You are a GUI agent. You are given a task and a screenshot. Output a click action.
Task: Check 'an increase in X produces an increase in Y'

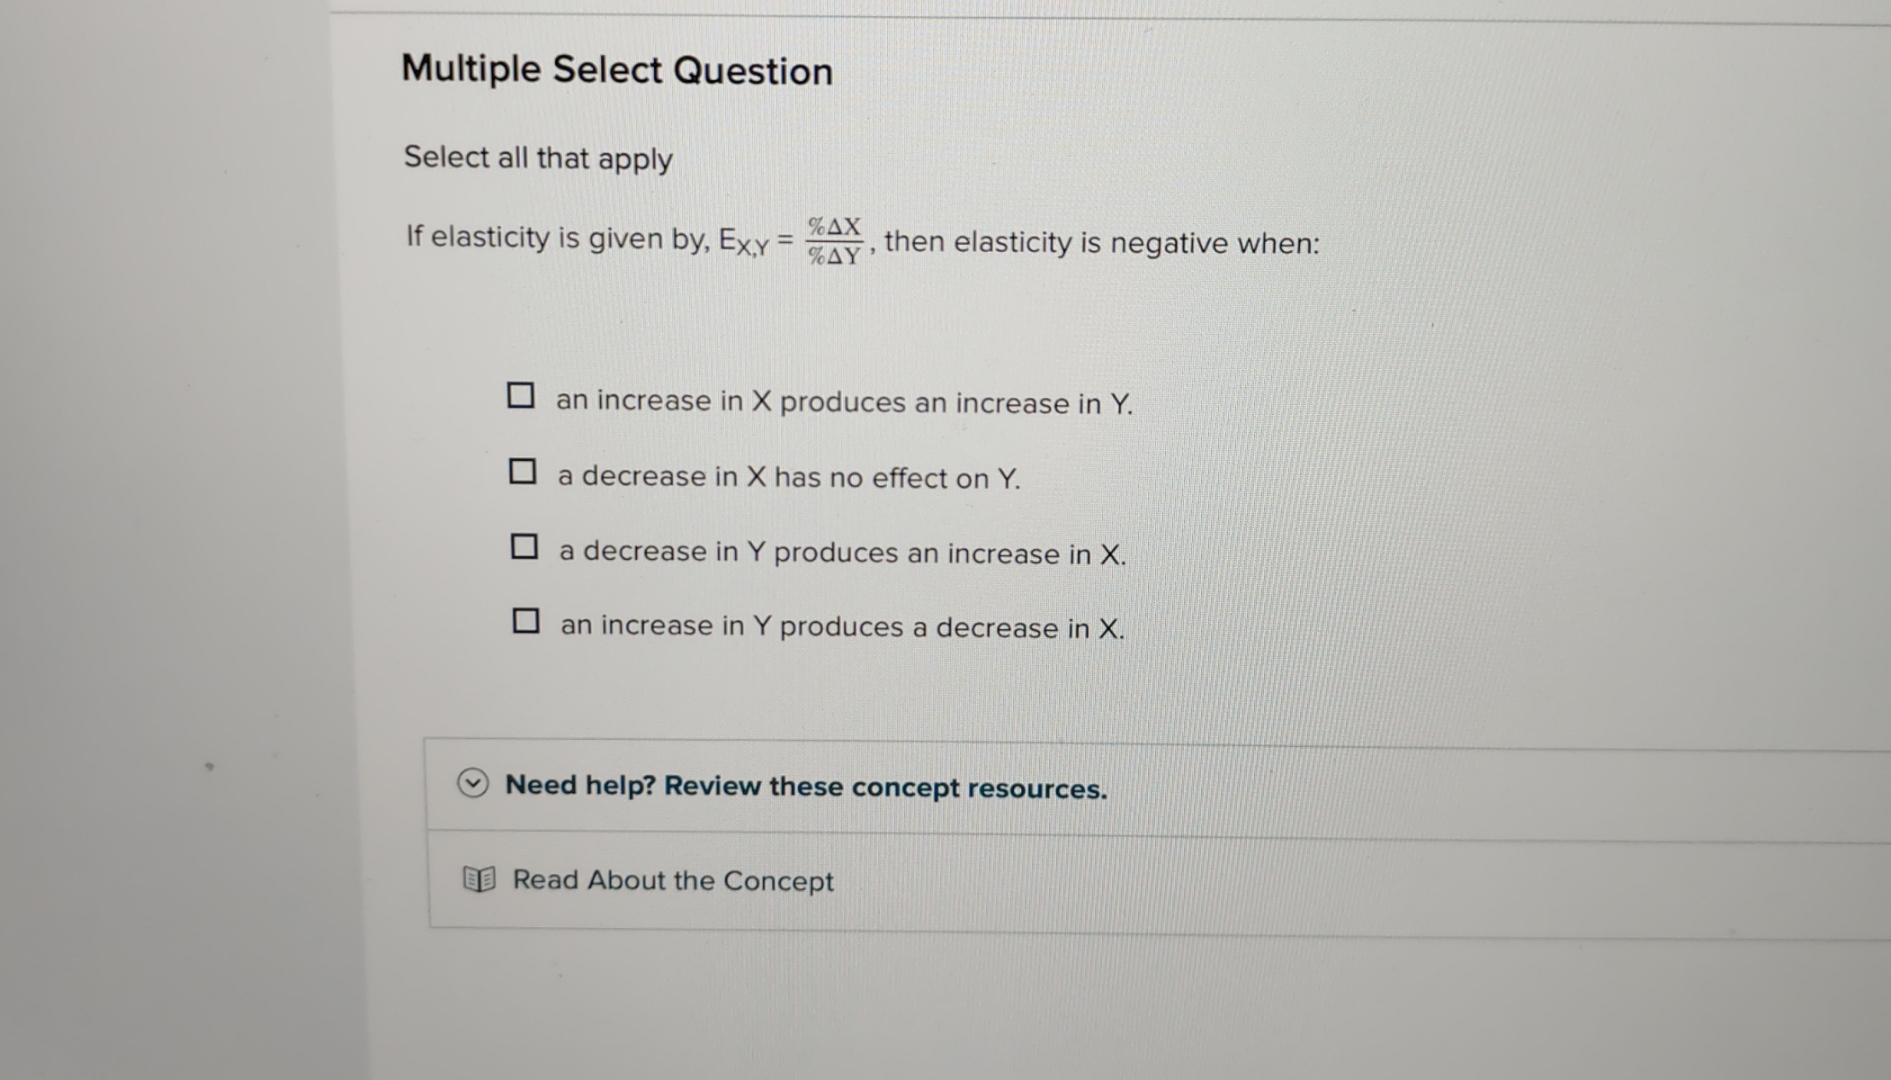tap(522, 396)
